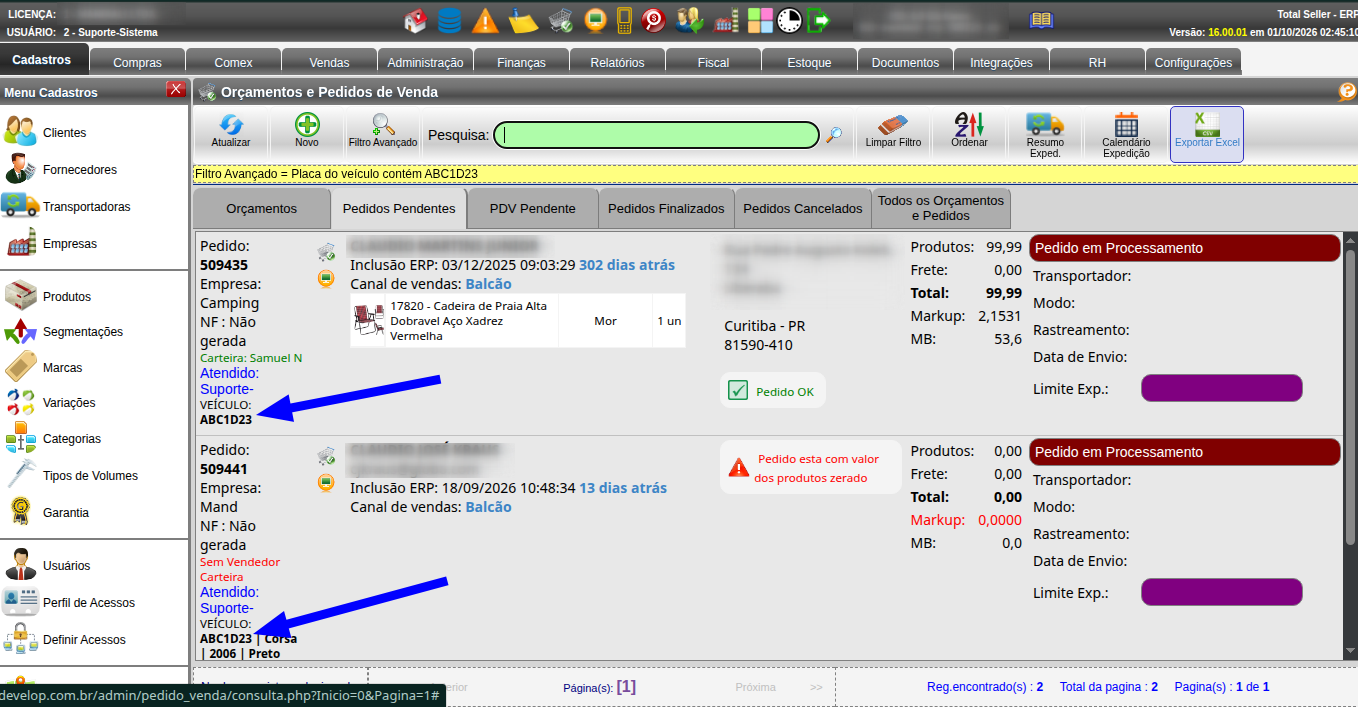Screen dimensions: 1358x707
Task: Click the four colored squares icon
Action: 760,20
